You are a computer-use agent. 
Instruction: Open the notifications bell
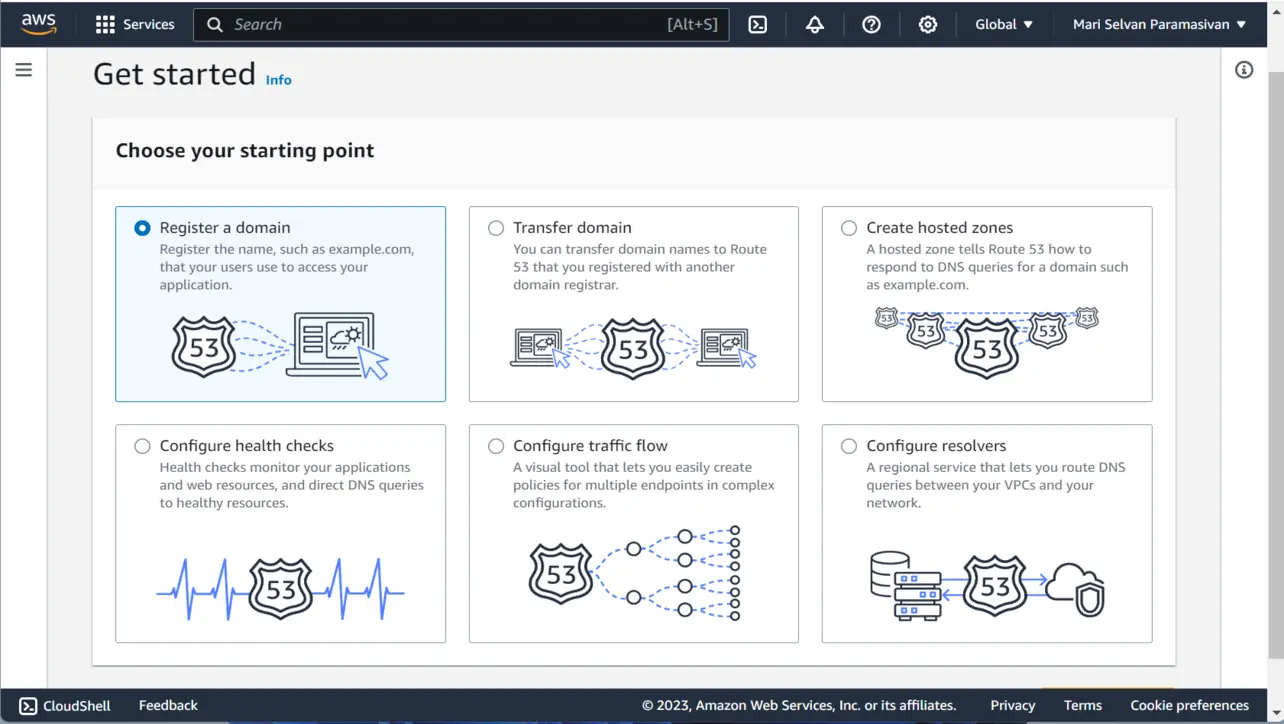815,24
